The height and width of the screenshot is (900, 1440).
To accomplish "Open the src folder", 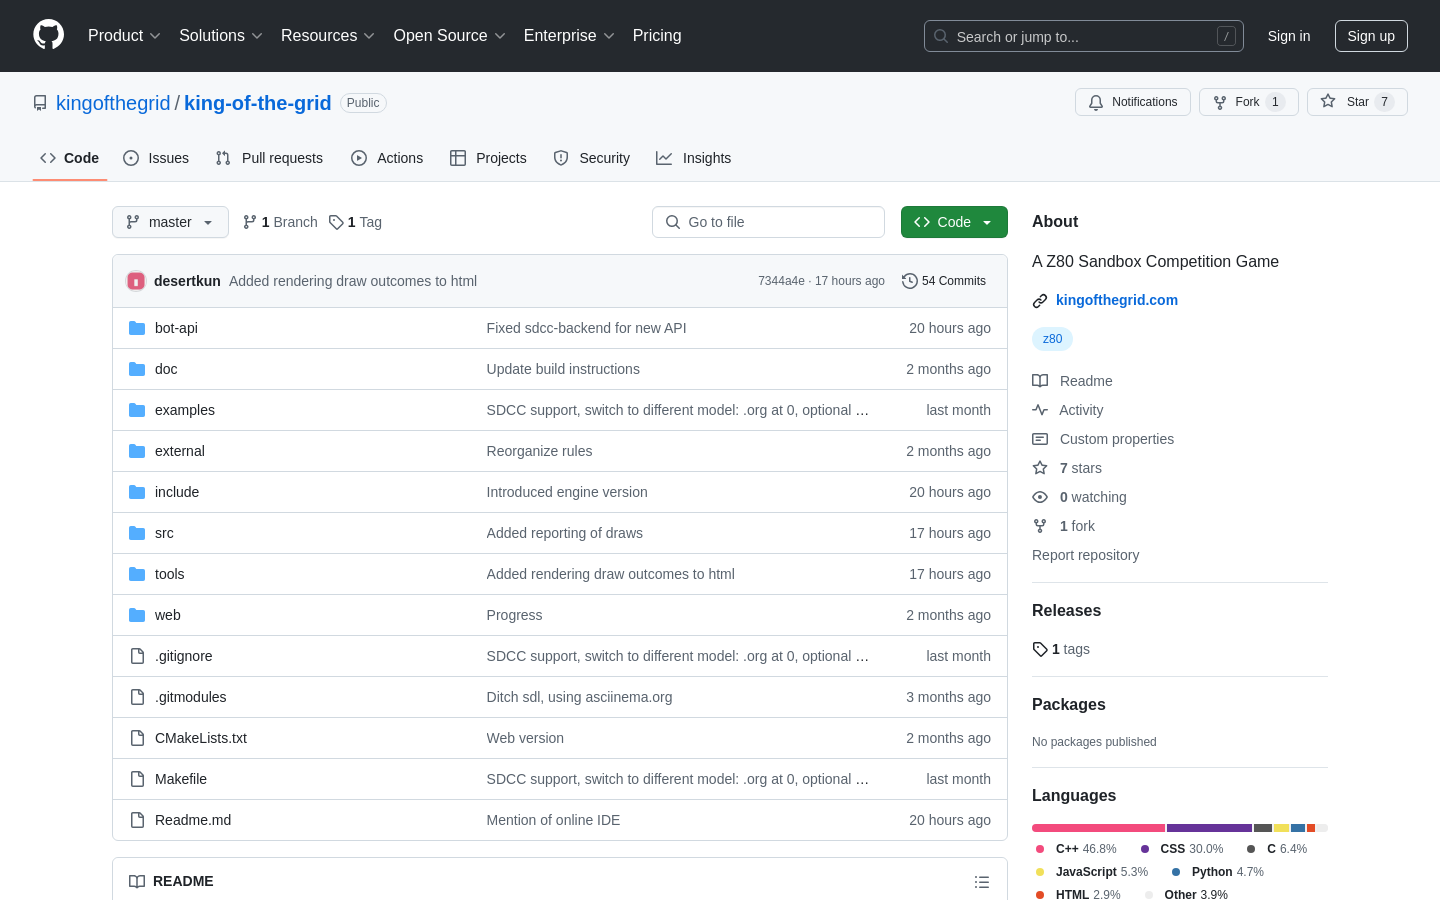I will 164,533.
